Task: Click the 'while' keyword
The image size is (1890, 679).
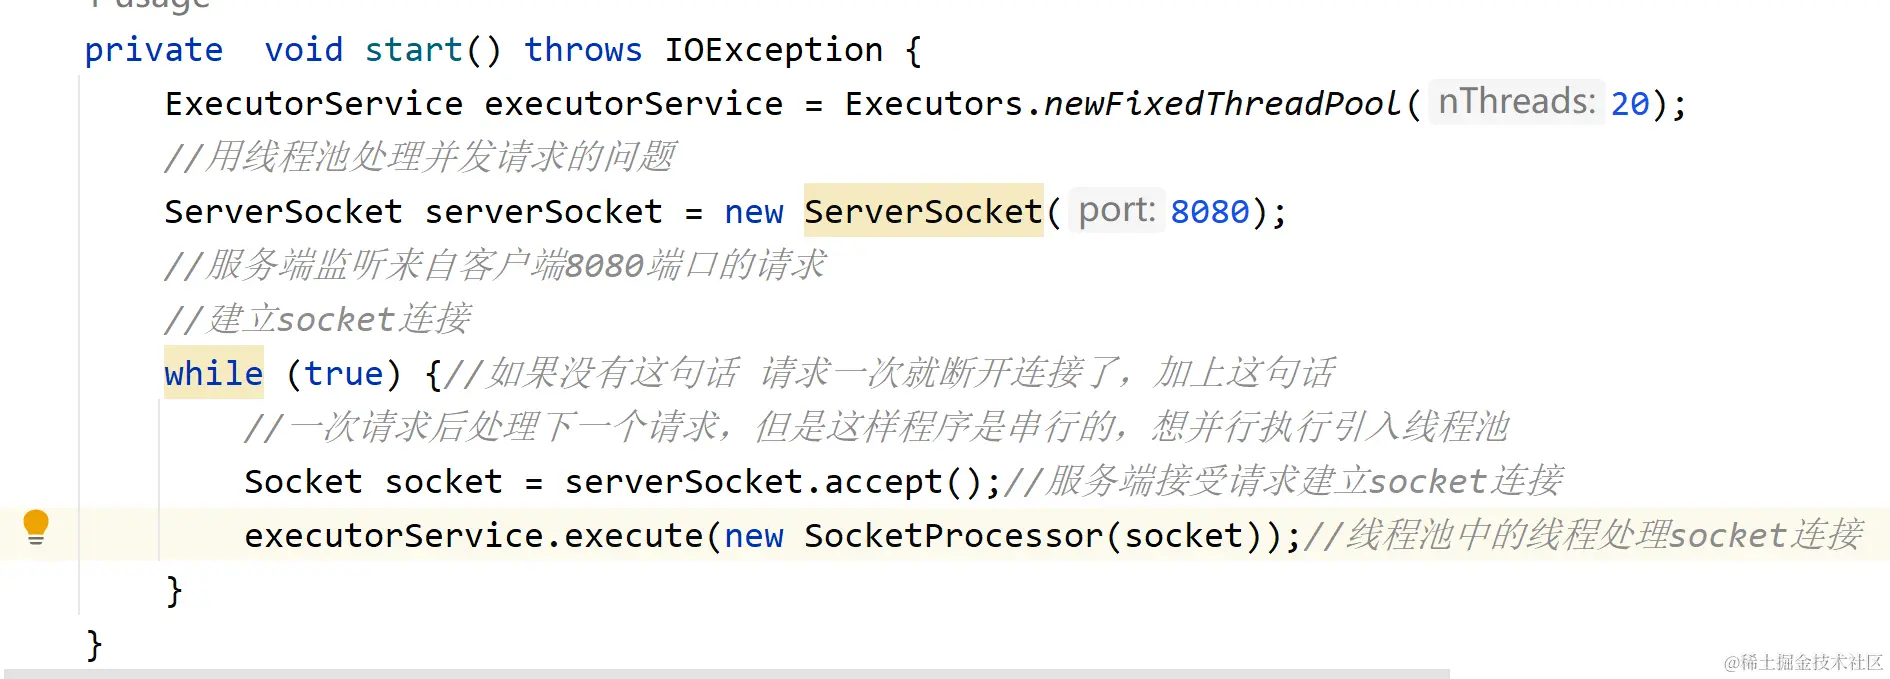Action: click(214, 373)
